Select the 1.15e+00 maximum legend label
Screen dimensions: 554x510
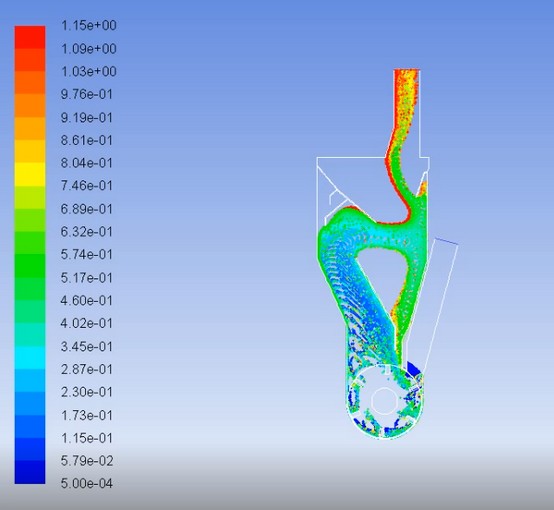click(x=89, y=26)
